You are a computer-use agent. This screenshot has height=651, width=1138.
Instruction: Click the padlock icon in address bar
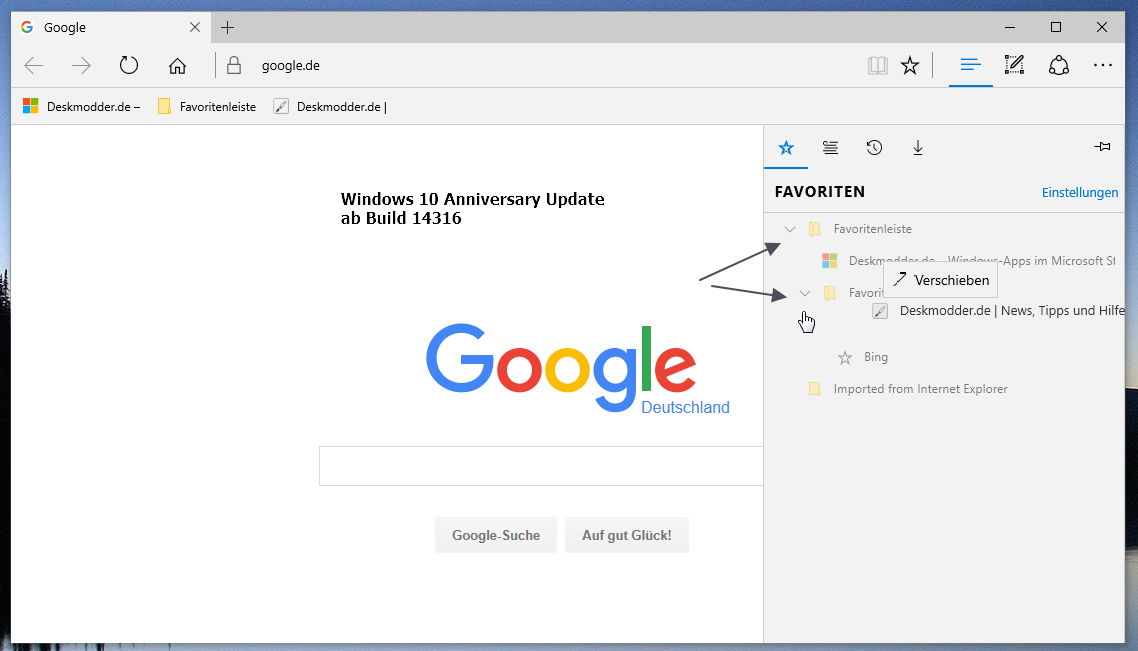pyautogui.click(x=234, y=65)
